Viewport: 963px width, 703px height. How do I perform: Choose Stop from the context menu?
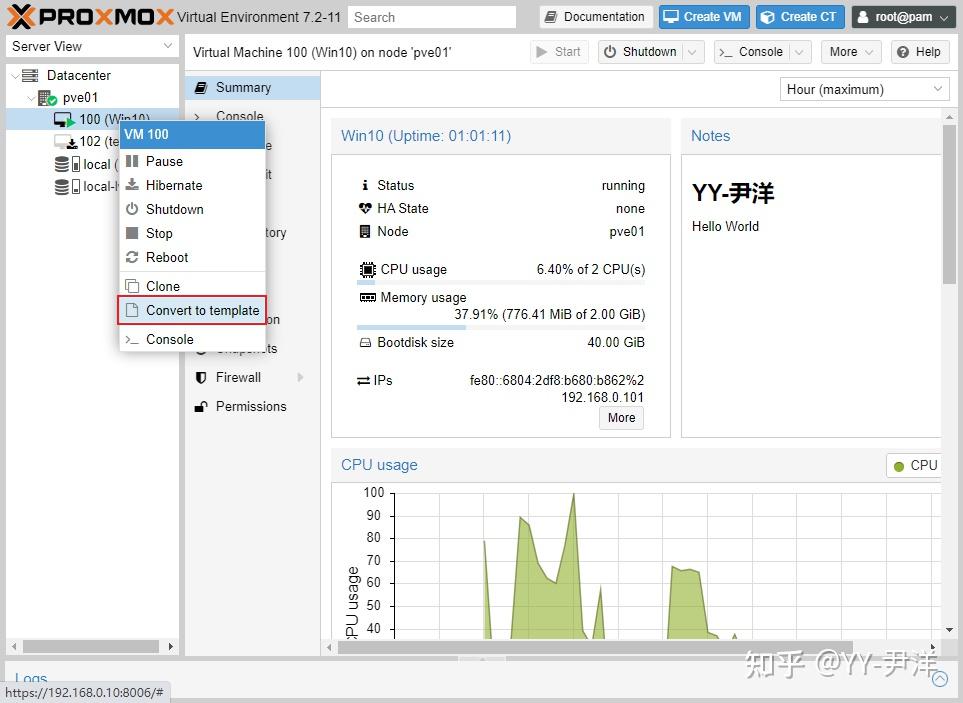click(x=192, y=233)
